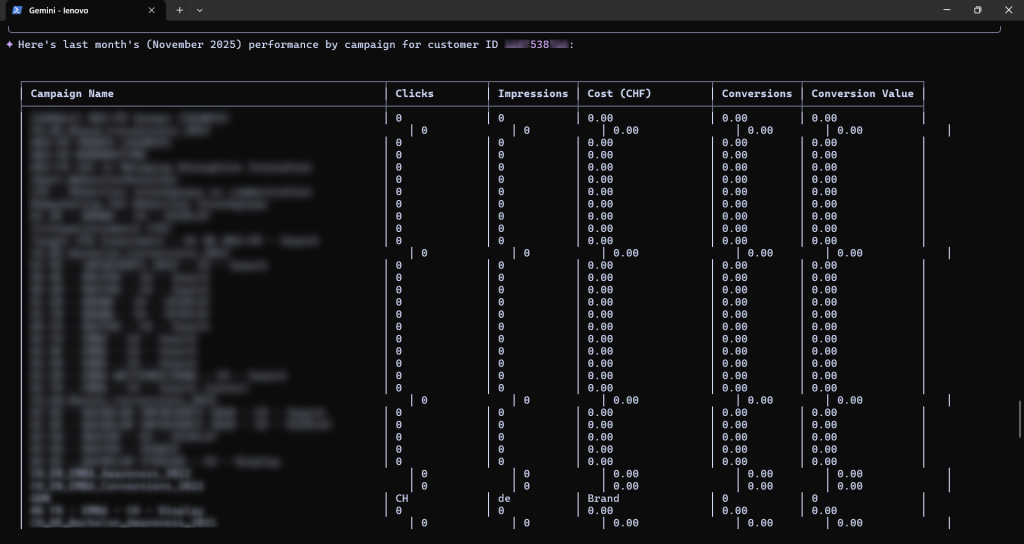Maximize the terminal window

[977, 10]
